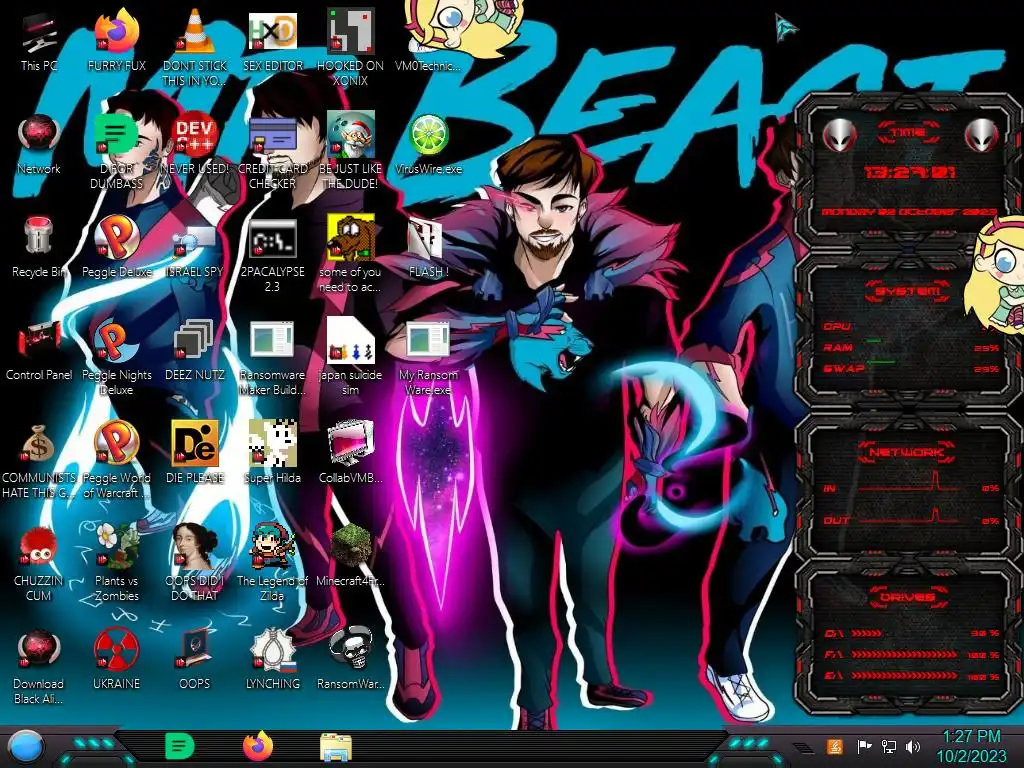Open the DEEZ NUTZ stacked windows shortcut

195,350
